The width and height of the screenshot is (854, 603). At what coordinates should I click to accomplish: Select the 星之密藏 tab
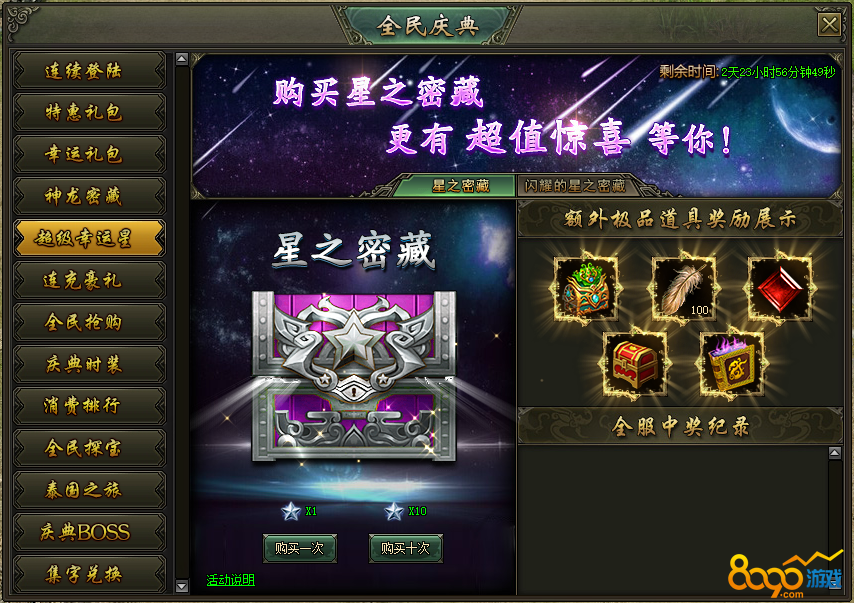click(x=460, y=186)
